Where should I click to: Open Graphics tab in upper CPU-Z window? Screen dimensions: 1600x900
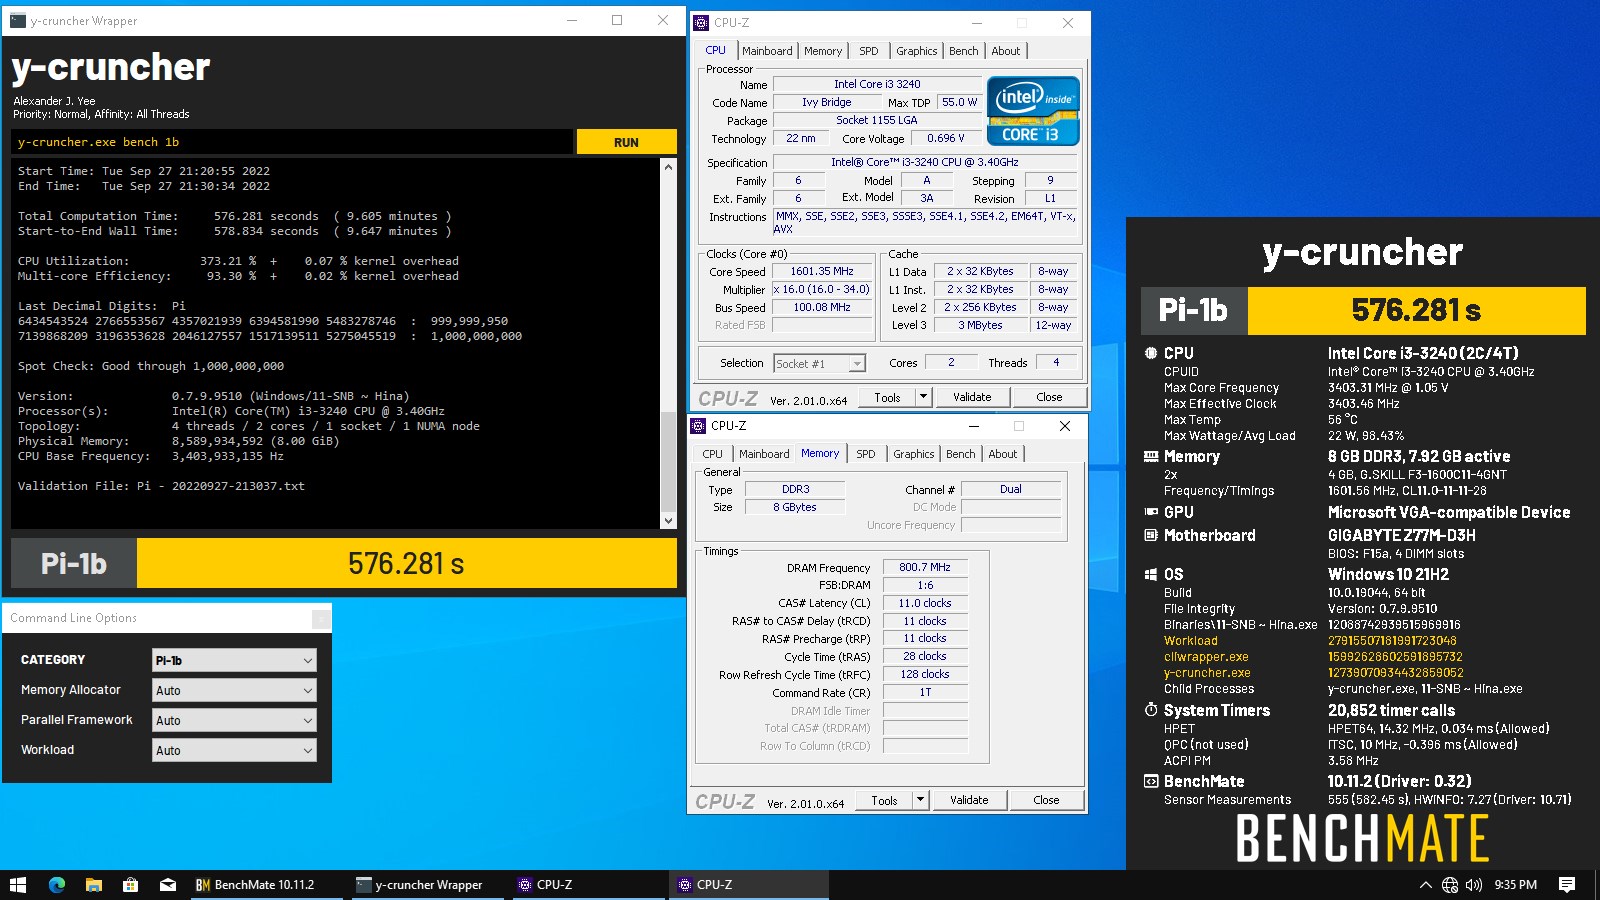(917, 51)
